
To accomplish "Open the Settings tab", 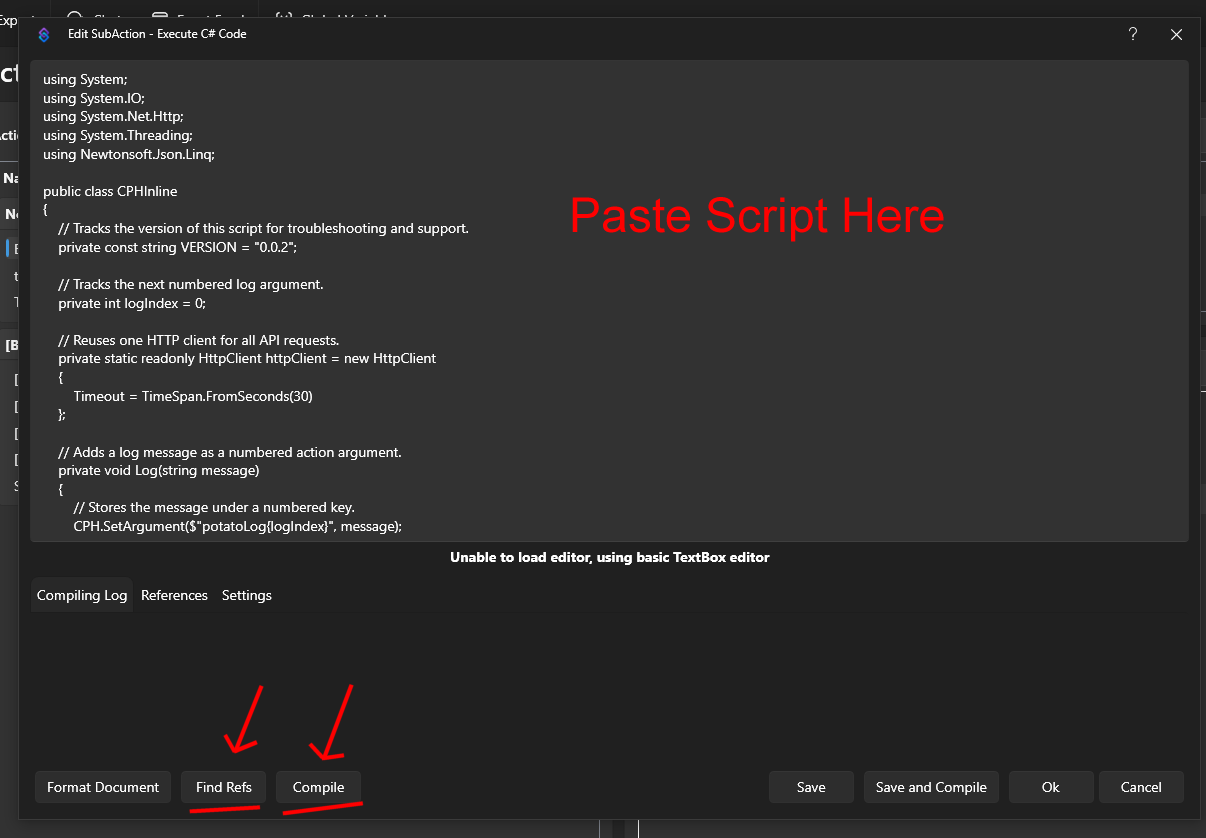I will [247, 595].
